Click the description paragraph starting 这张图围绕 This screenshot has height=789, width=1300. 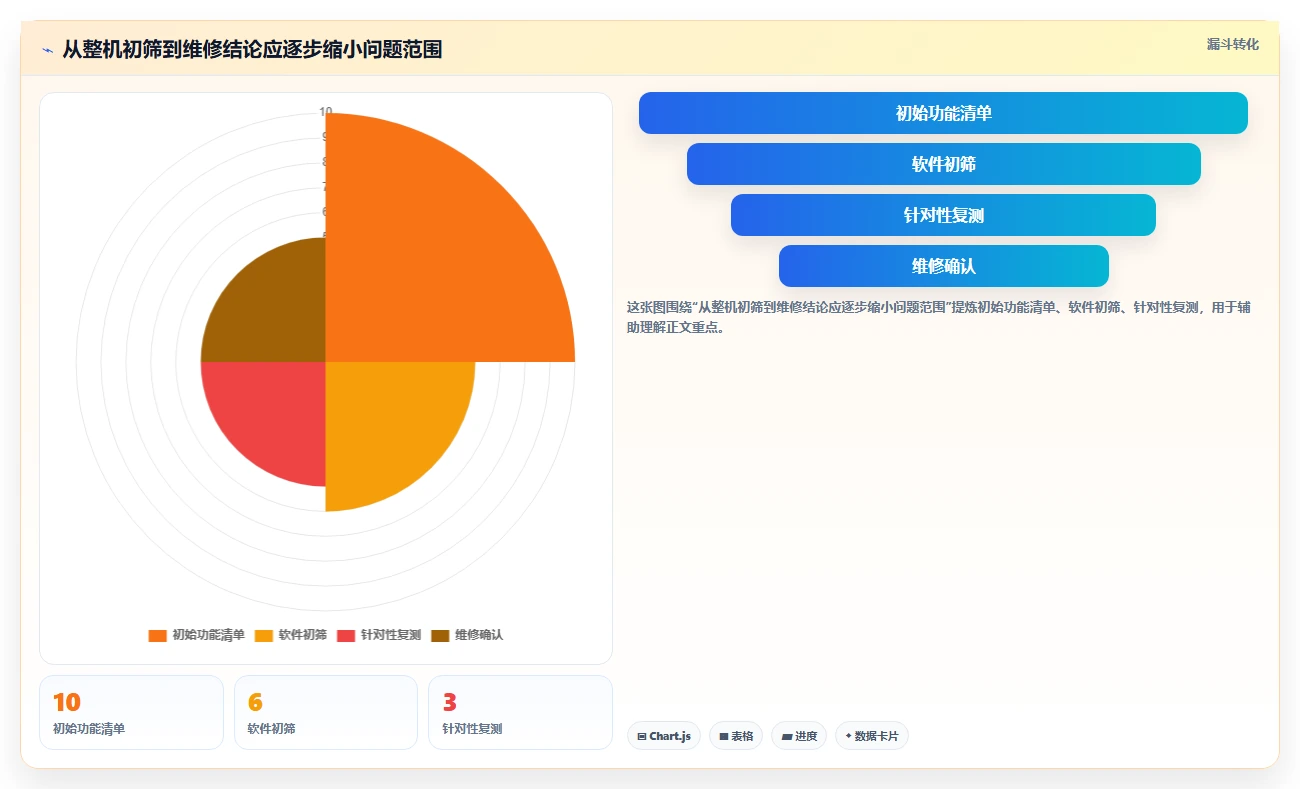click(938, 317)
